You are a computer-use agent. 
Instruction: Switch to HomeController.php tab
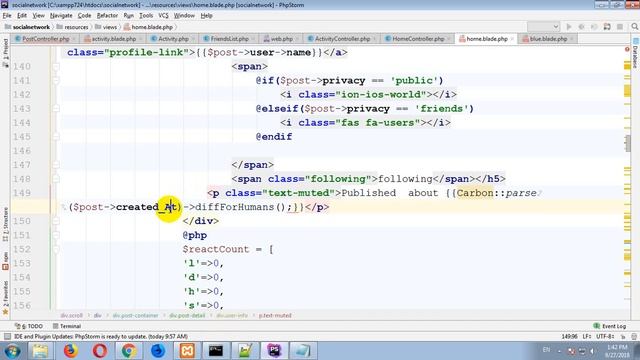pyautogui.click(x=418, y=39)
